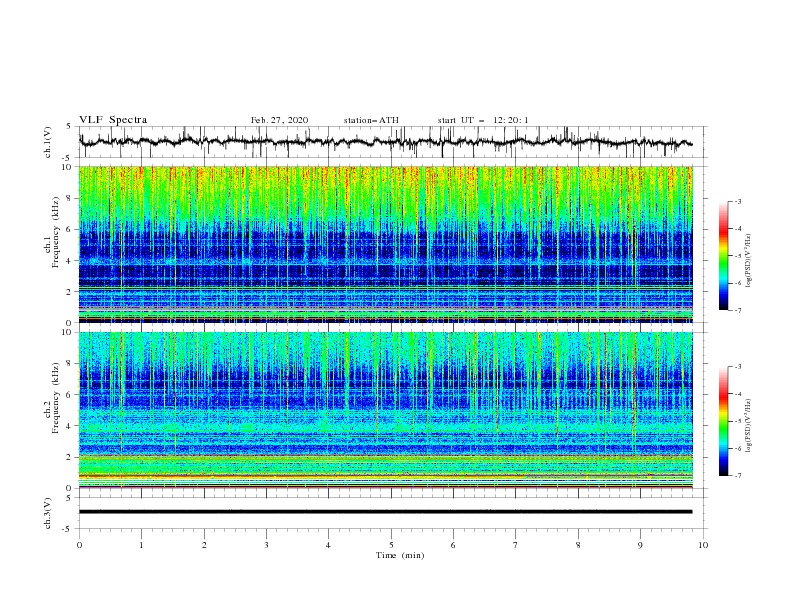792x612 pixels.
Task: Click the "4" tick on the time axis
Action: coord(328,545)
